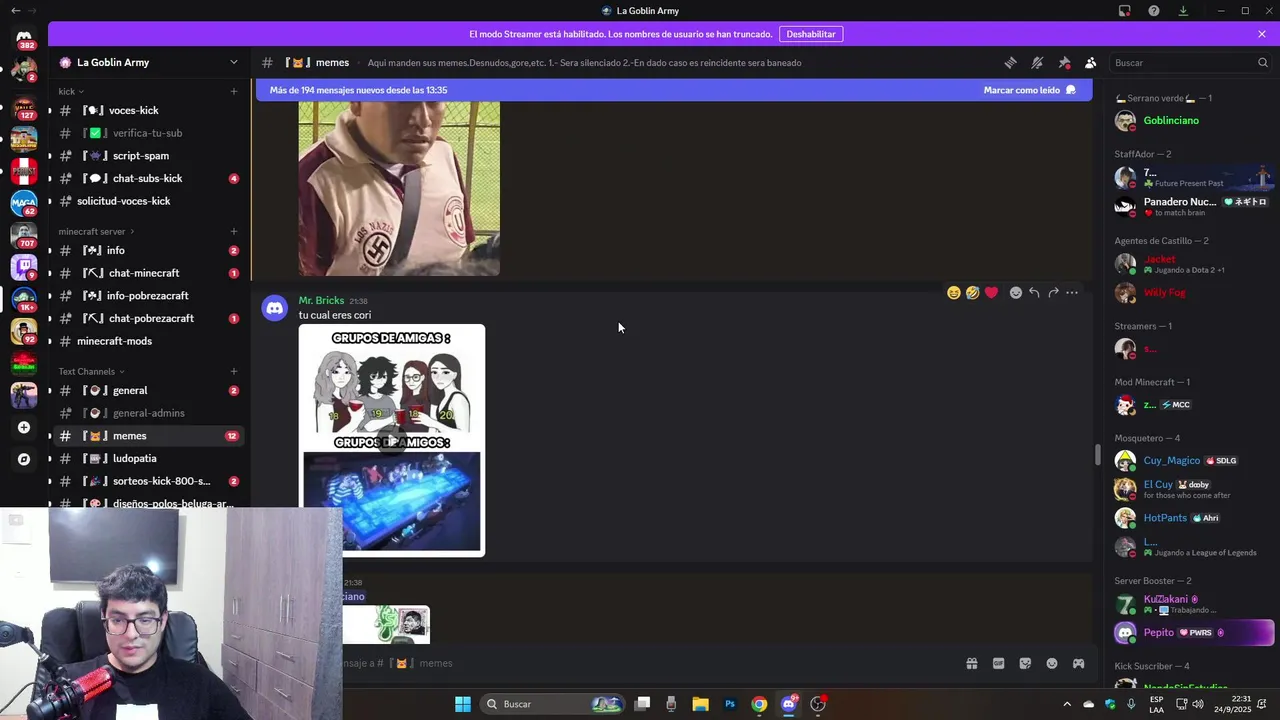Click taskbar Buscar search box
The height and width of the screenshot is (720, 1280).
click(552, 704)
